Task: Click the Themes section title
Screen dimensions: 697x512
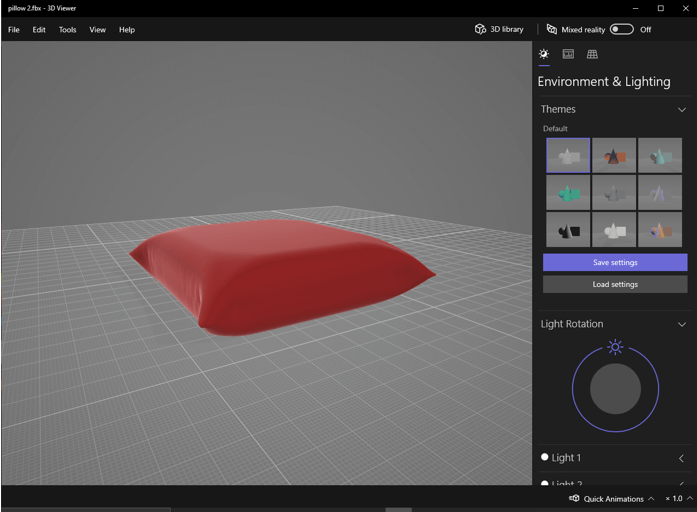Action: point(558,109)
